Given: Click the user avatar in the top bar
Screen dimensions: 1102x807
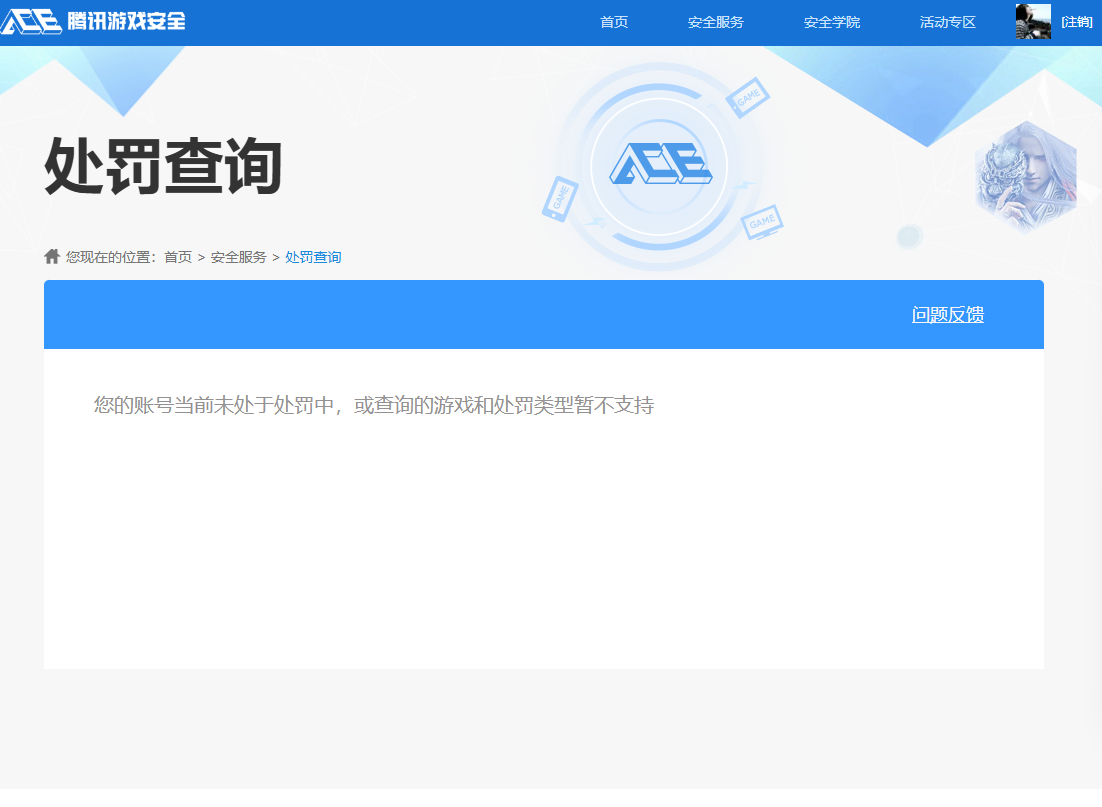Looking at the screenshot, I should tap(1032, 20).
